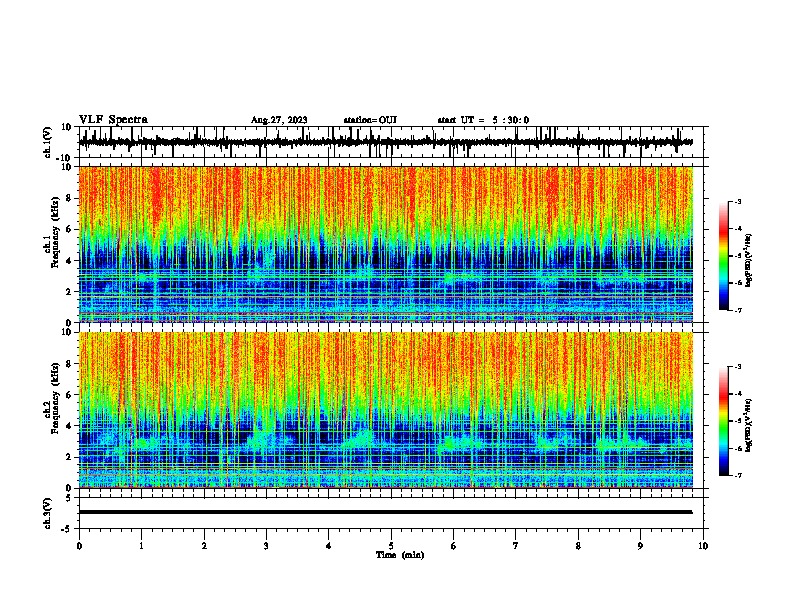Click the "ch.3(V)" axis label
792x612 pixels.
[47, 514]
